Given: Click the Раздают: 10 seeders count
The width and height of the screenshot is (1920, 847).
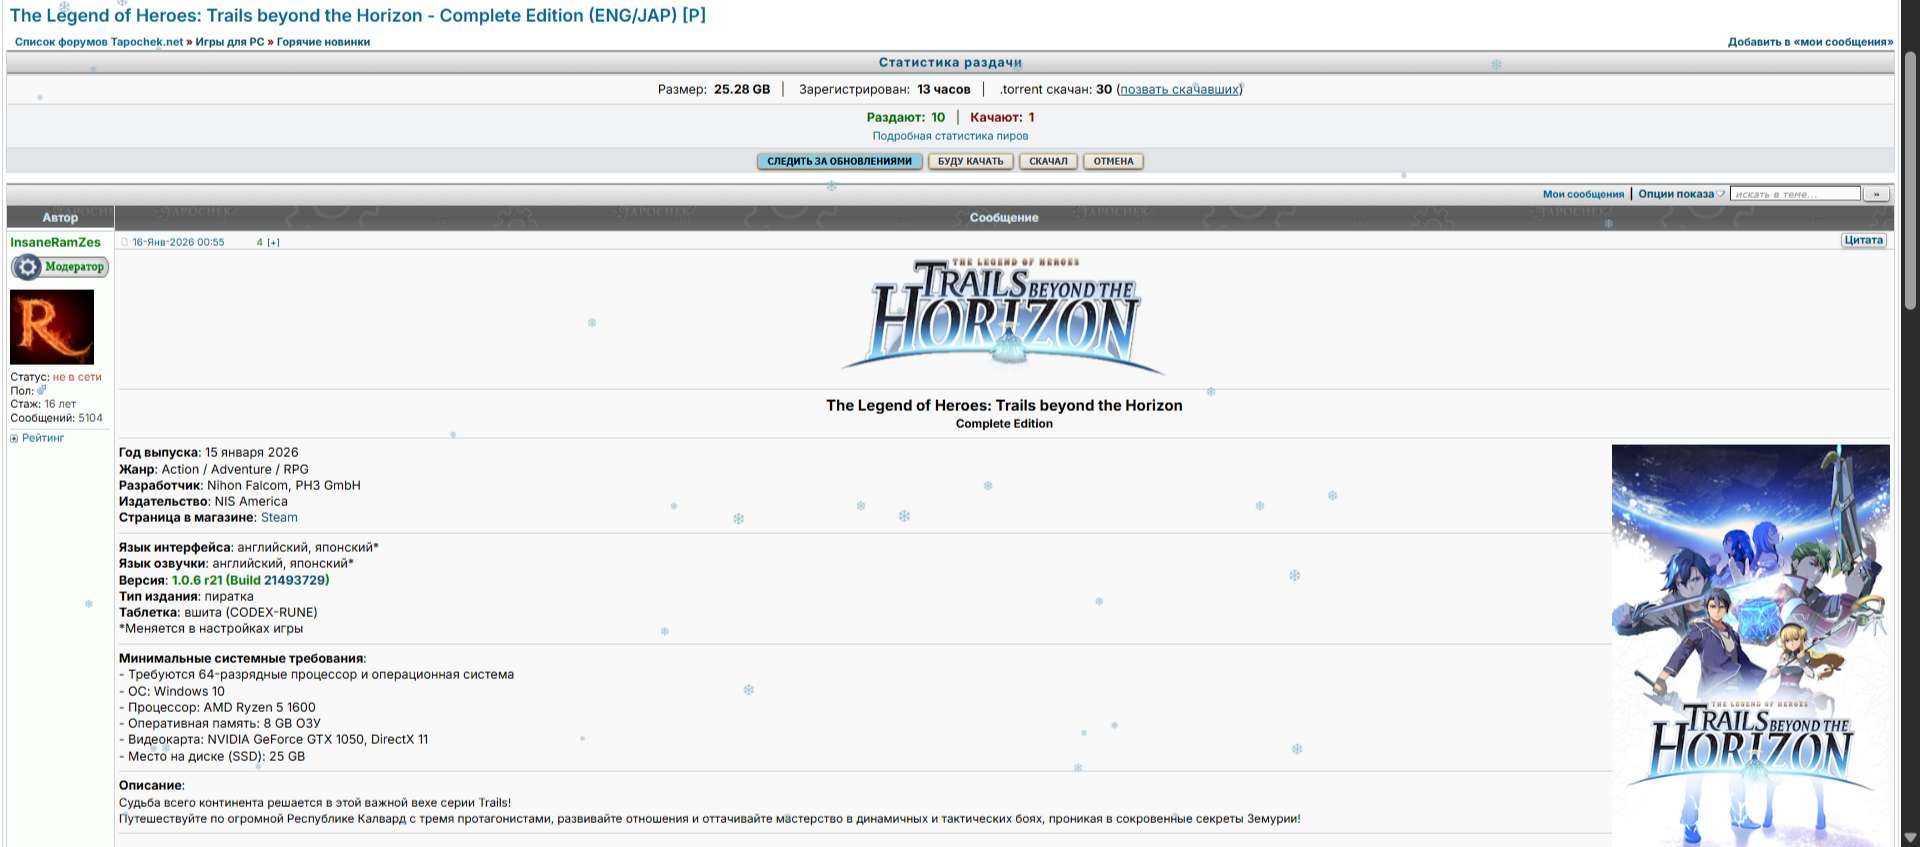Looking at the screenshot, I should tap(906, 117).
